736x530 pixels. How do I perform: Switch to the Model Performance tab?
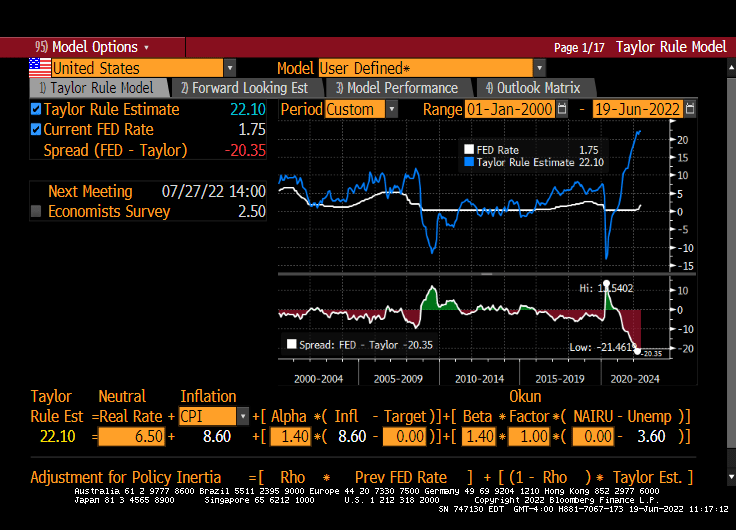396,88
